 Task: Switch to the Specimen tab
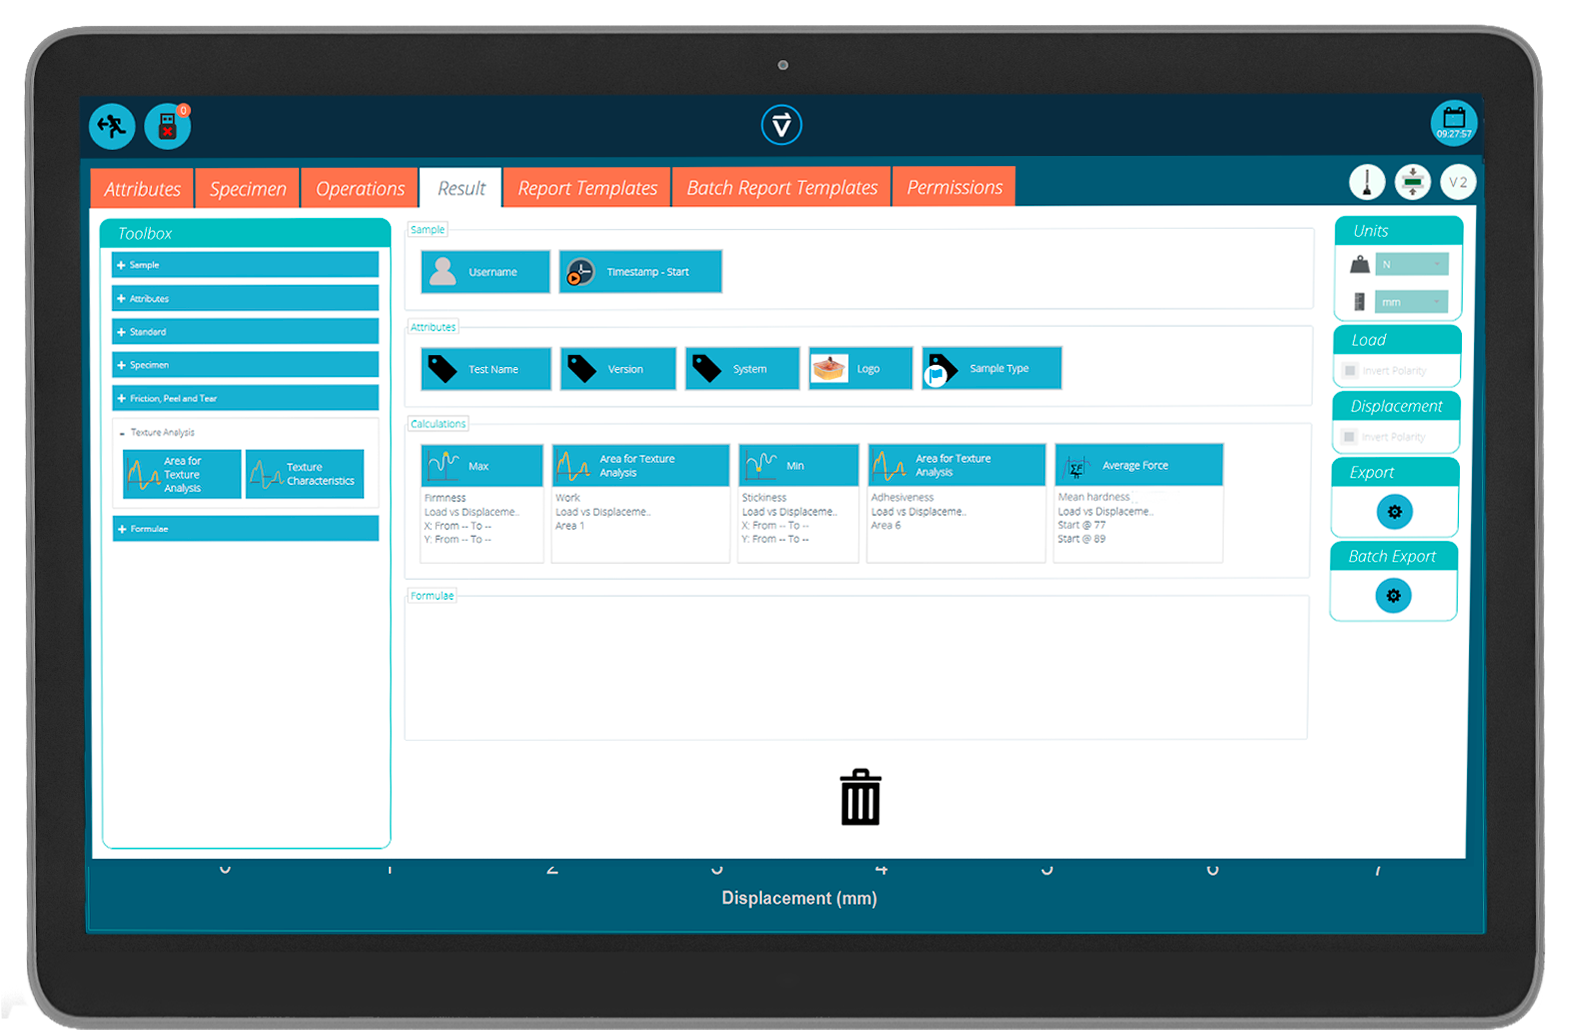coord(248,188)
